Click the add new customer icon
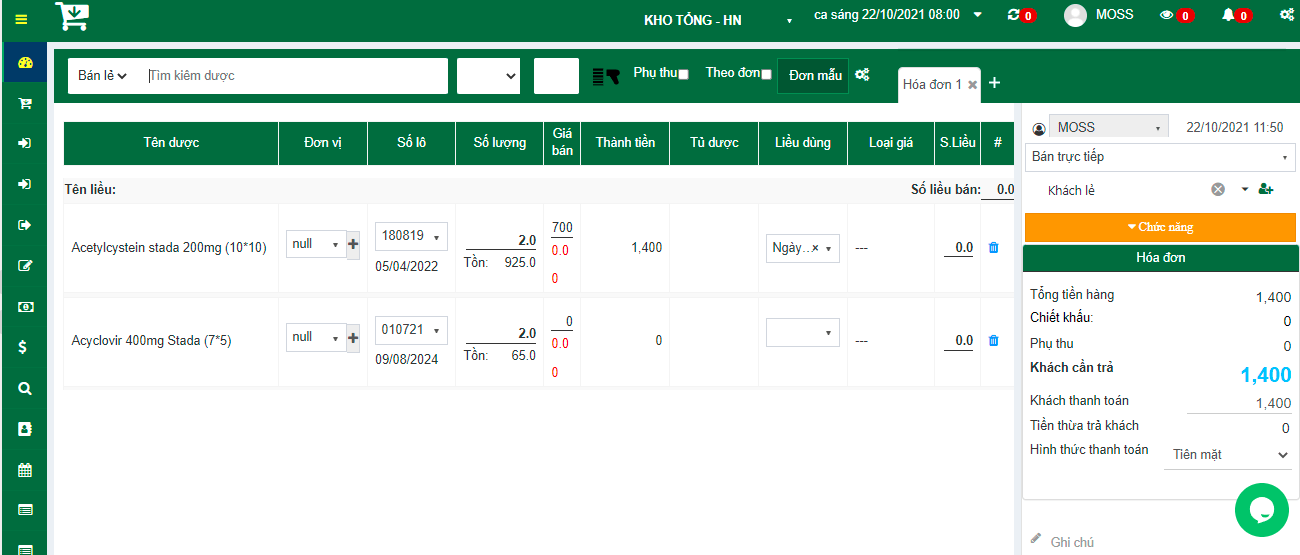The width and height of the screenshot is (1300, 555). [1265, 189]
